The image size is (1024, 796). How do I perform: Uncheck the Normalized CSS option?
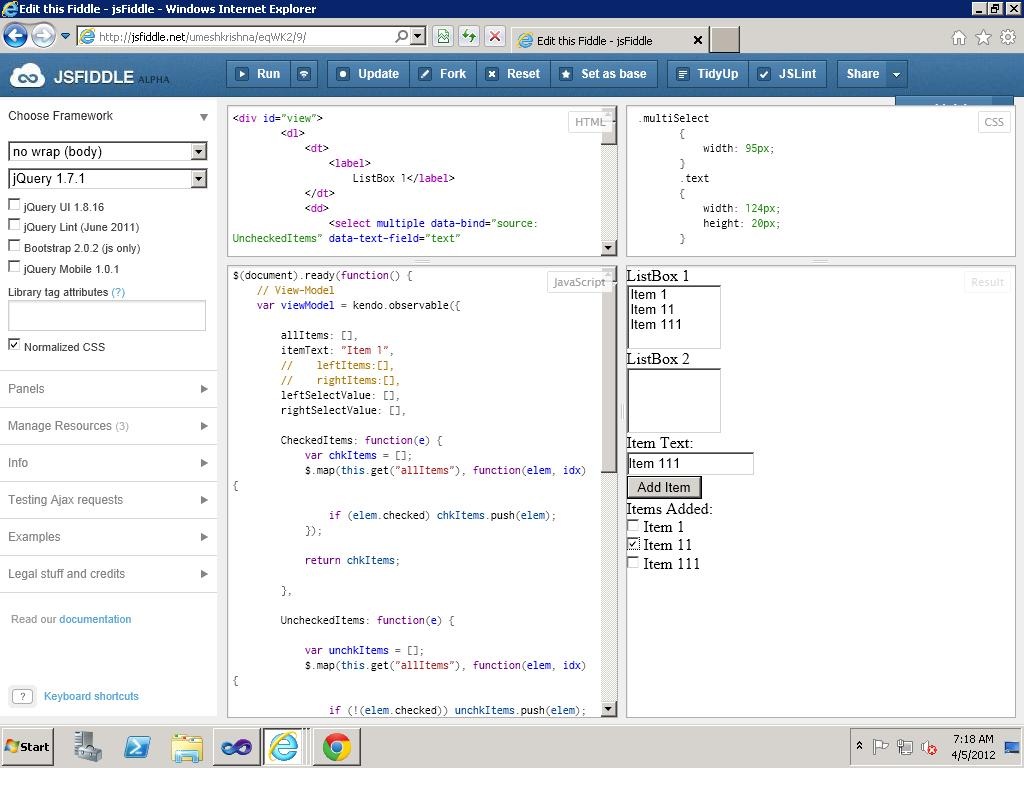pyautogui.click(x=14, y=345)
